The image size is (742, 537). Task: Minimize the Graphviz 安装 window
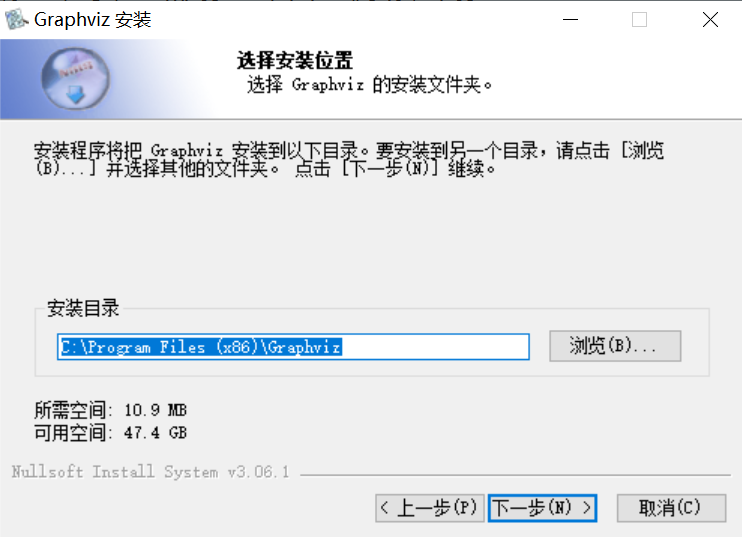pos(570,20)
